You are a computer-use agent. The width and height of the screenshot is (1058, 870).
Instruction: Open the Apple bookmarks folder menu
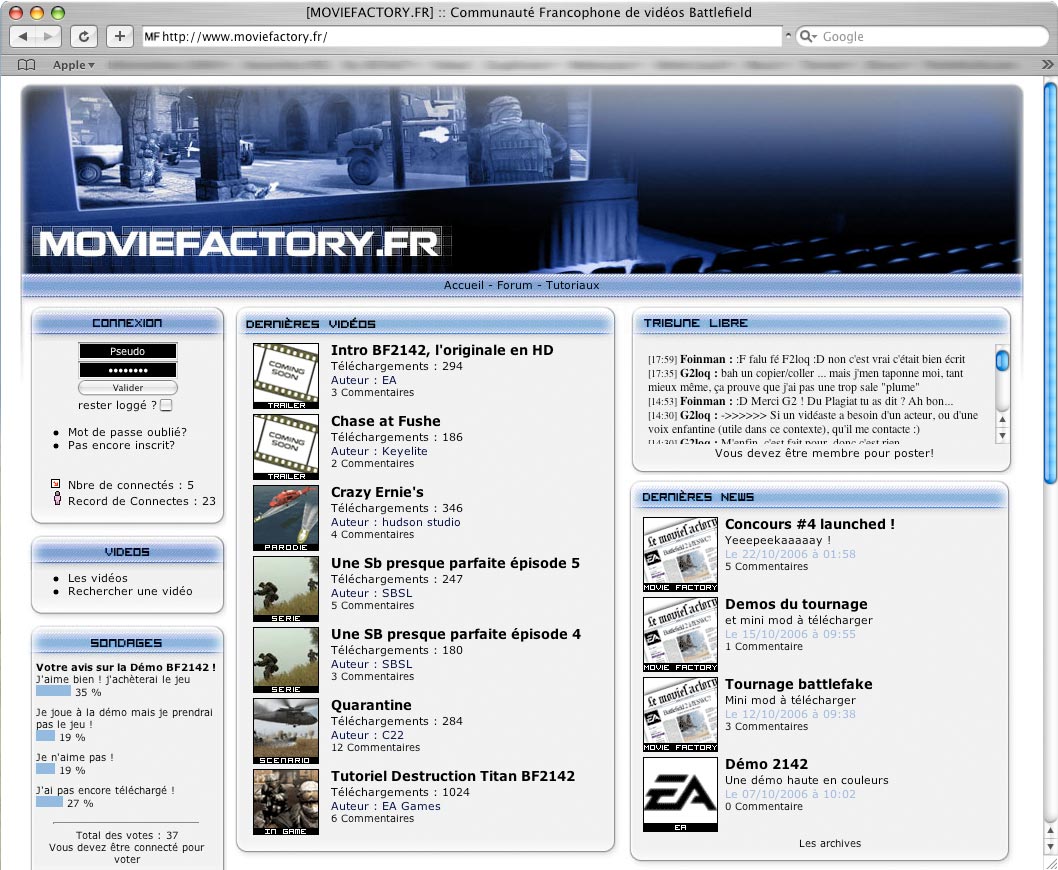[73, 65]
